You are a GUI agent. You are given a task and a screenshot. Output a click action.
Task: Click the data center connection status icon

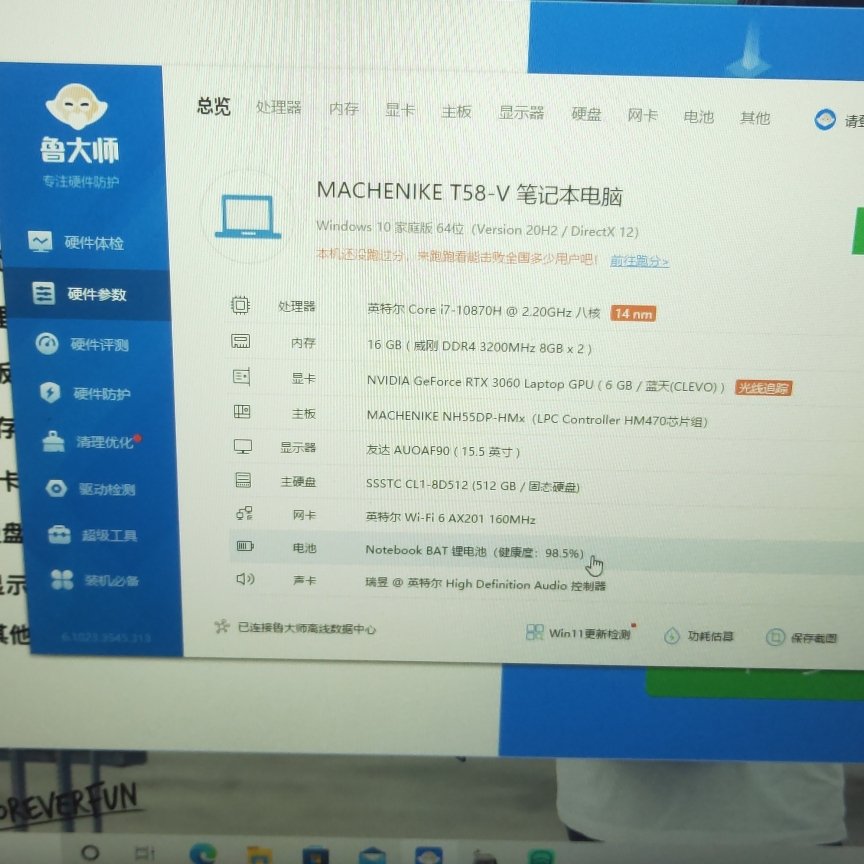coord(222,627)
